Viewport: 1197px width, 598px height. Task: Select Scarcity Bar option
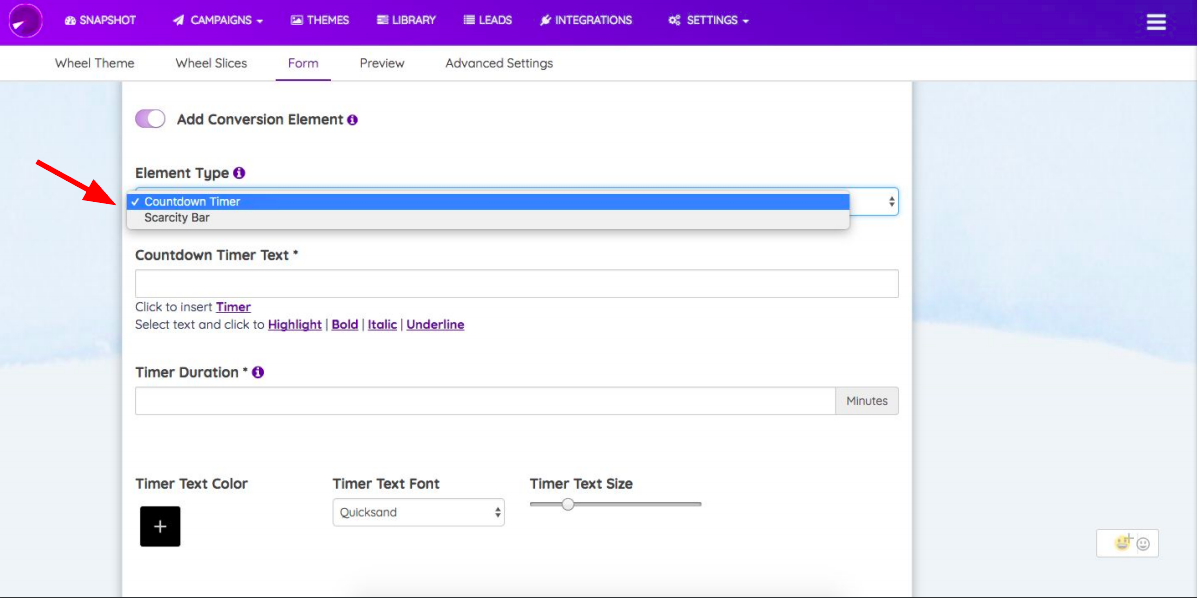[489, 218]
